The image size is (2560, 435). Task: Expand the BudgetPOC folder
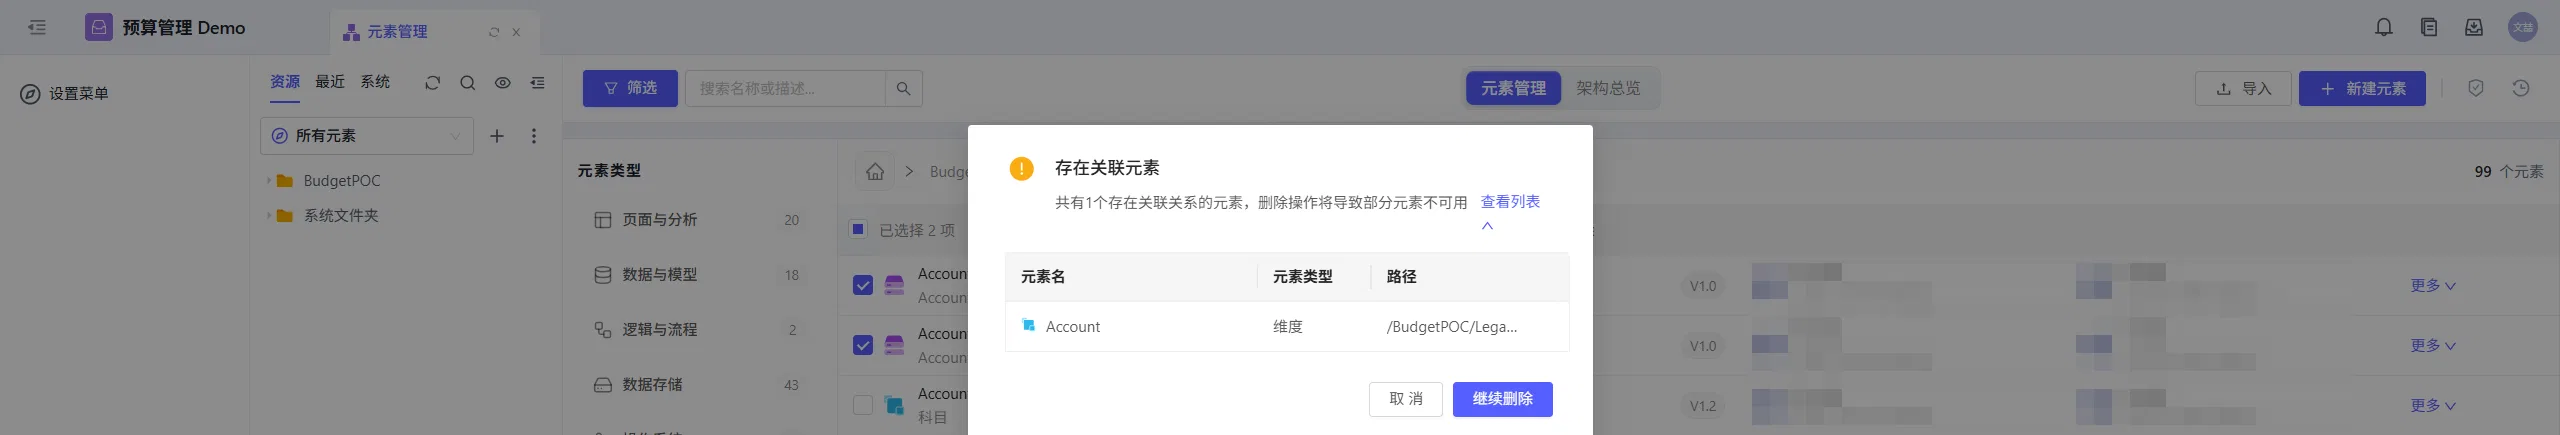click(269, 181)
